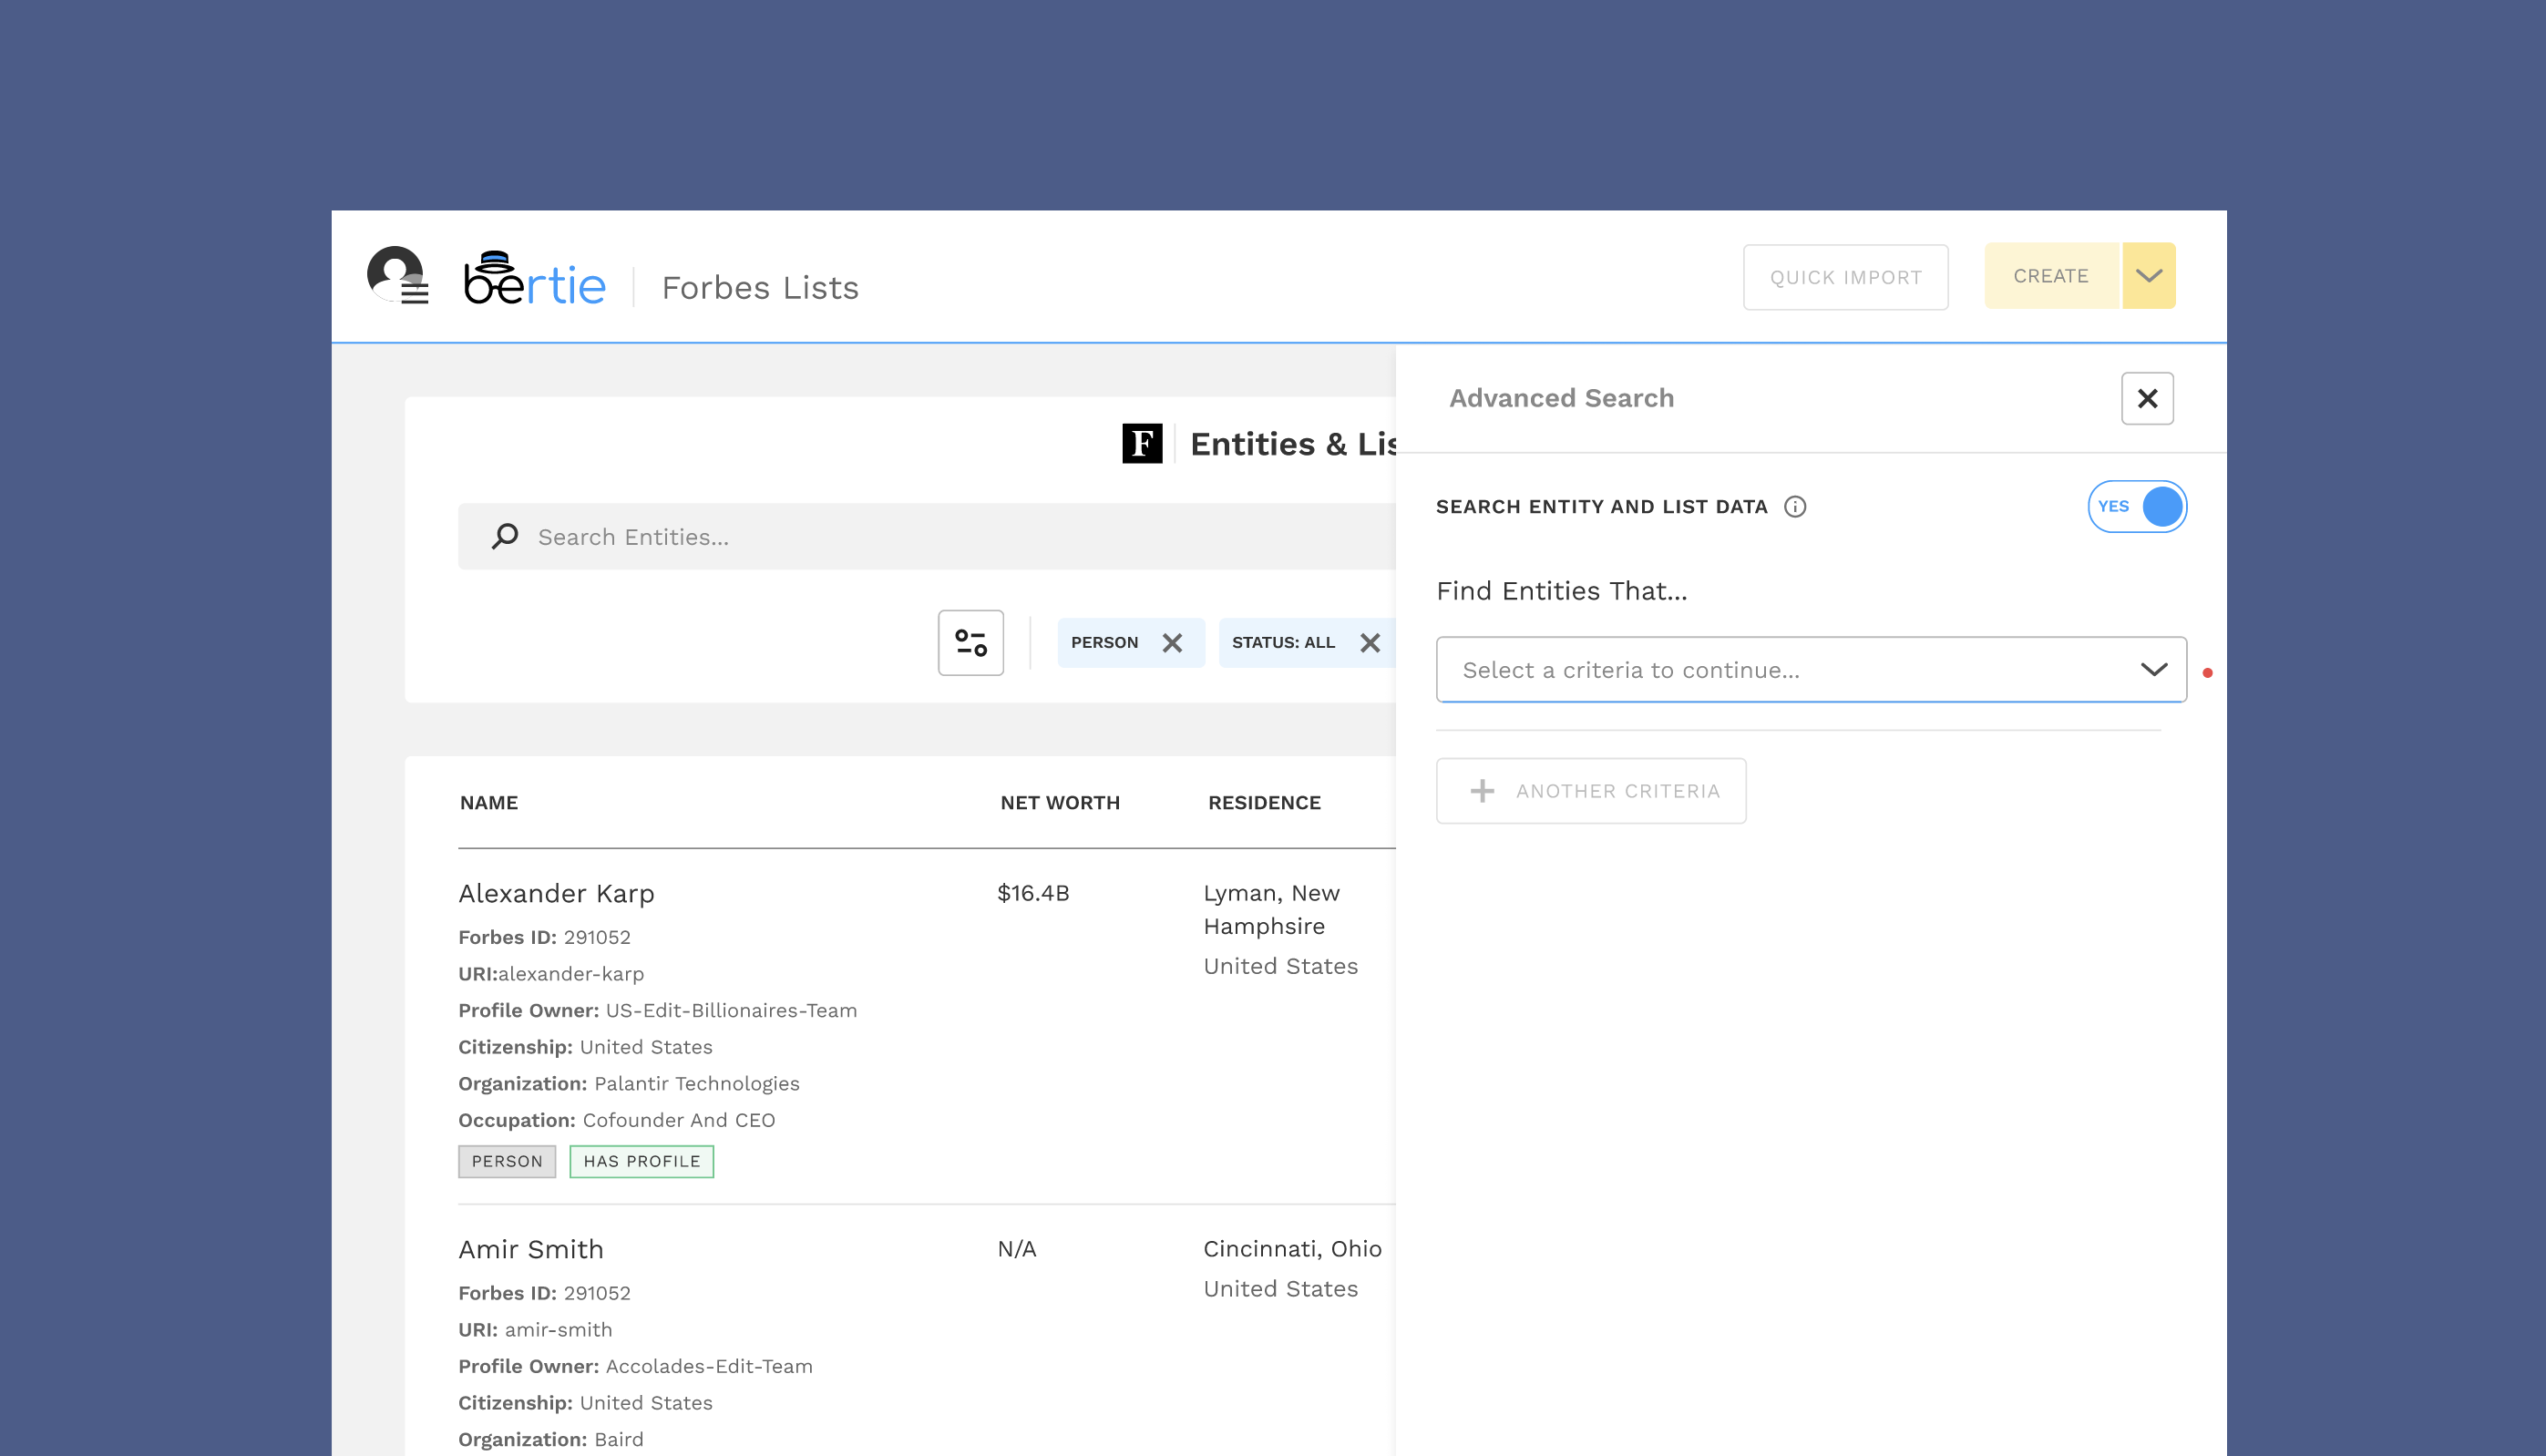The height and width of the screenshot is (1456, 2546).
Task: Open the Alexander Karp entity
Action: [x=556, y=893]
